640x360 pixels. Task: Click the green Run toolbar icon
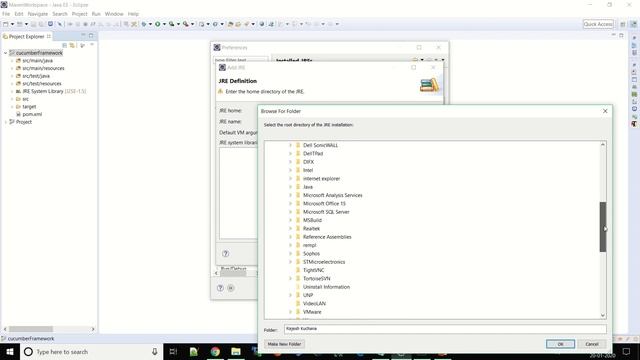click(158, 24)
